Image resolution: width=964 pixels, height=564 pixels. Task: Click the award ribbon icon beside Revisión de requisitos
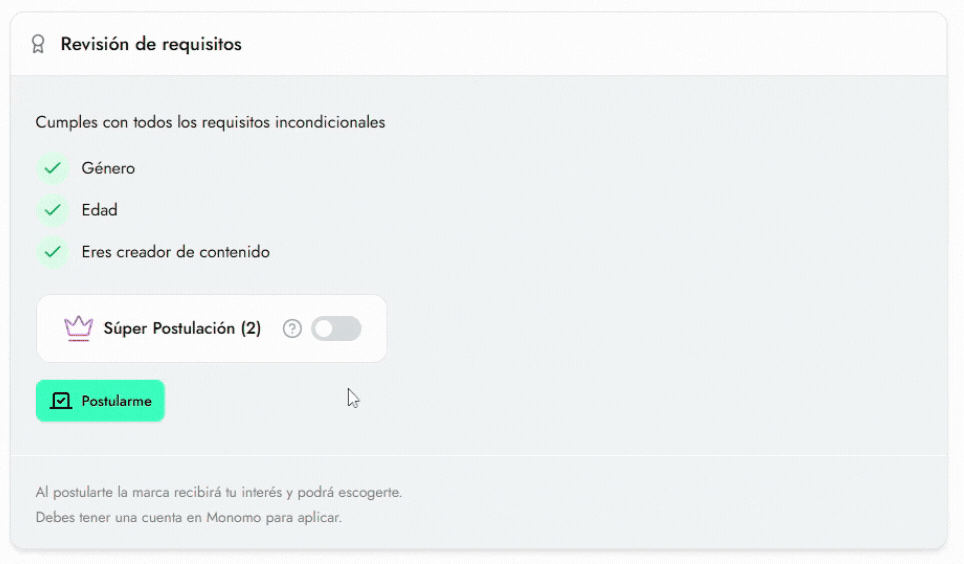[38, 44]
